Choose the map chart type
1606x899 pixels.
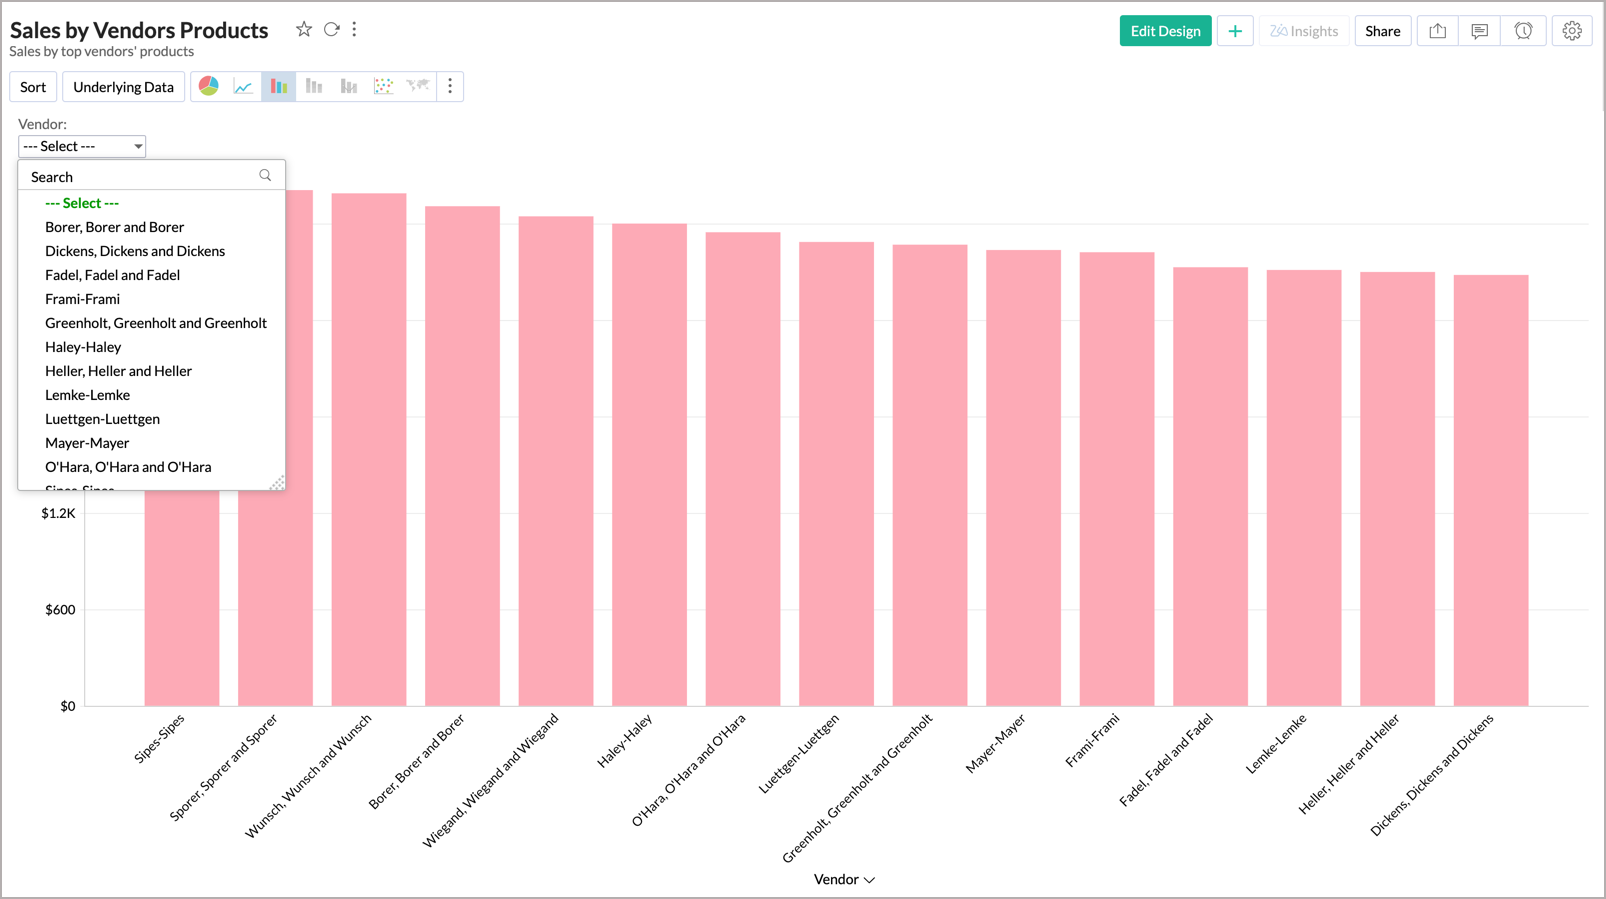(418, 86)
